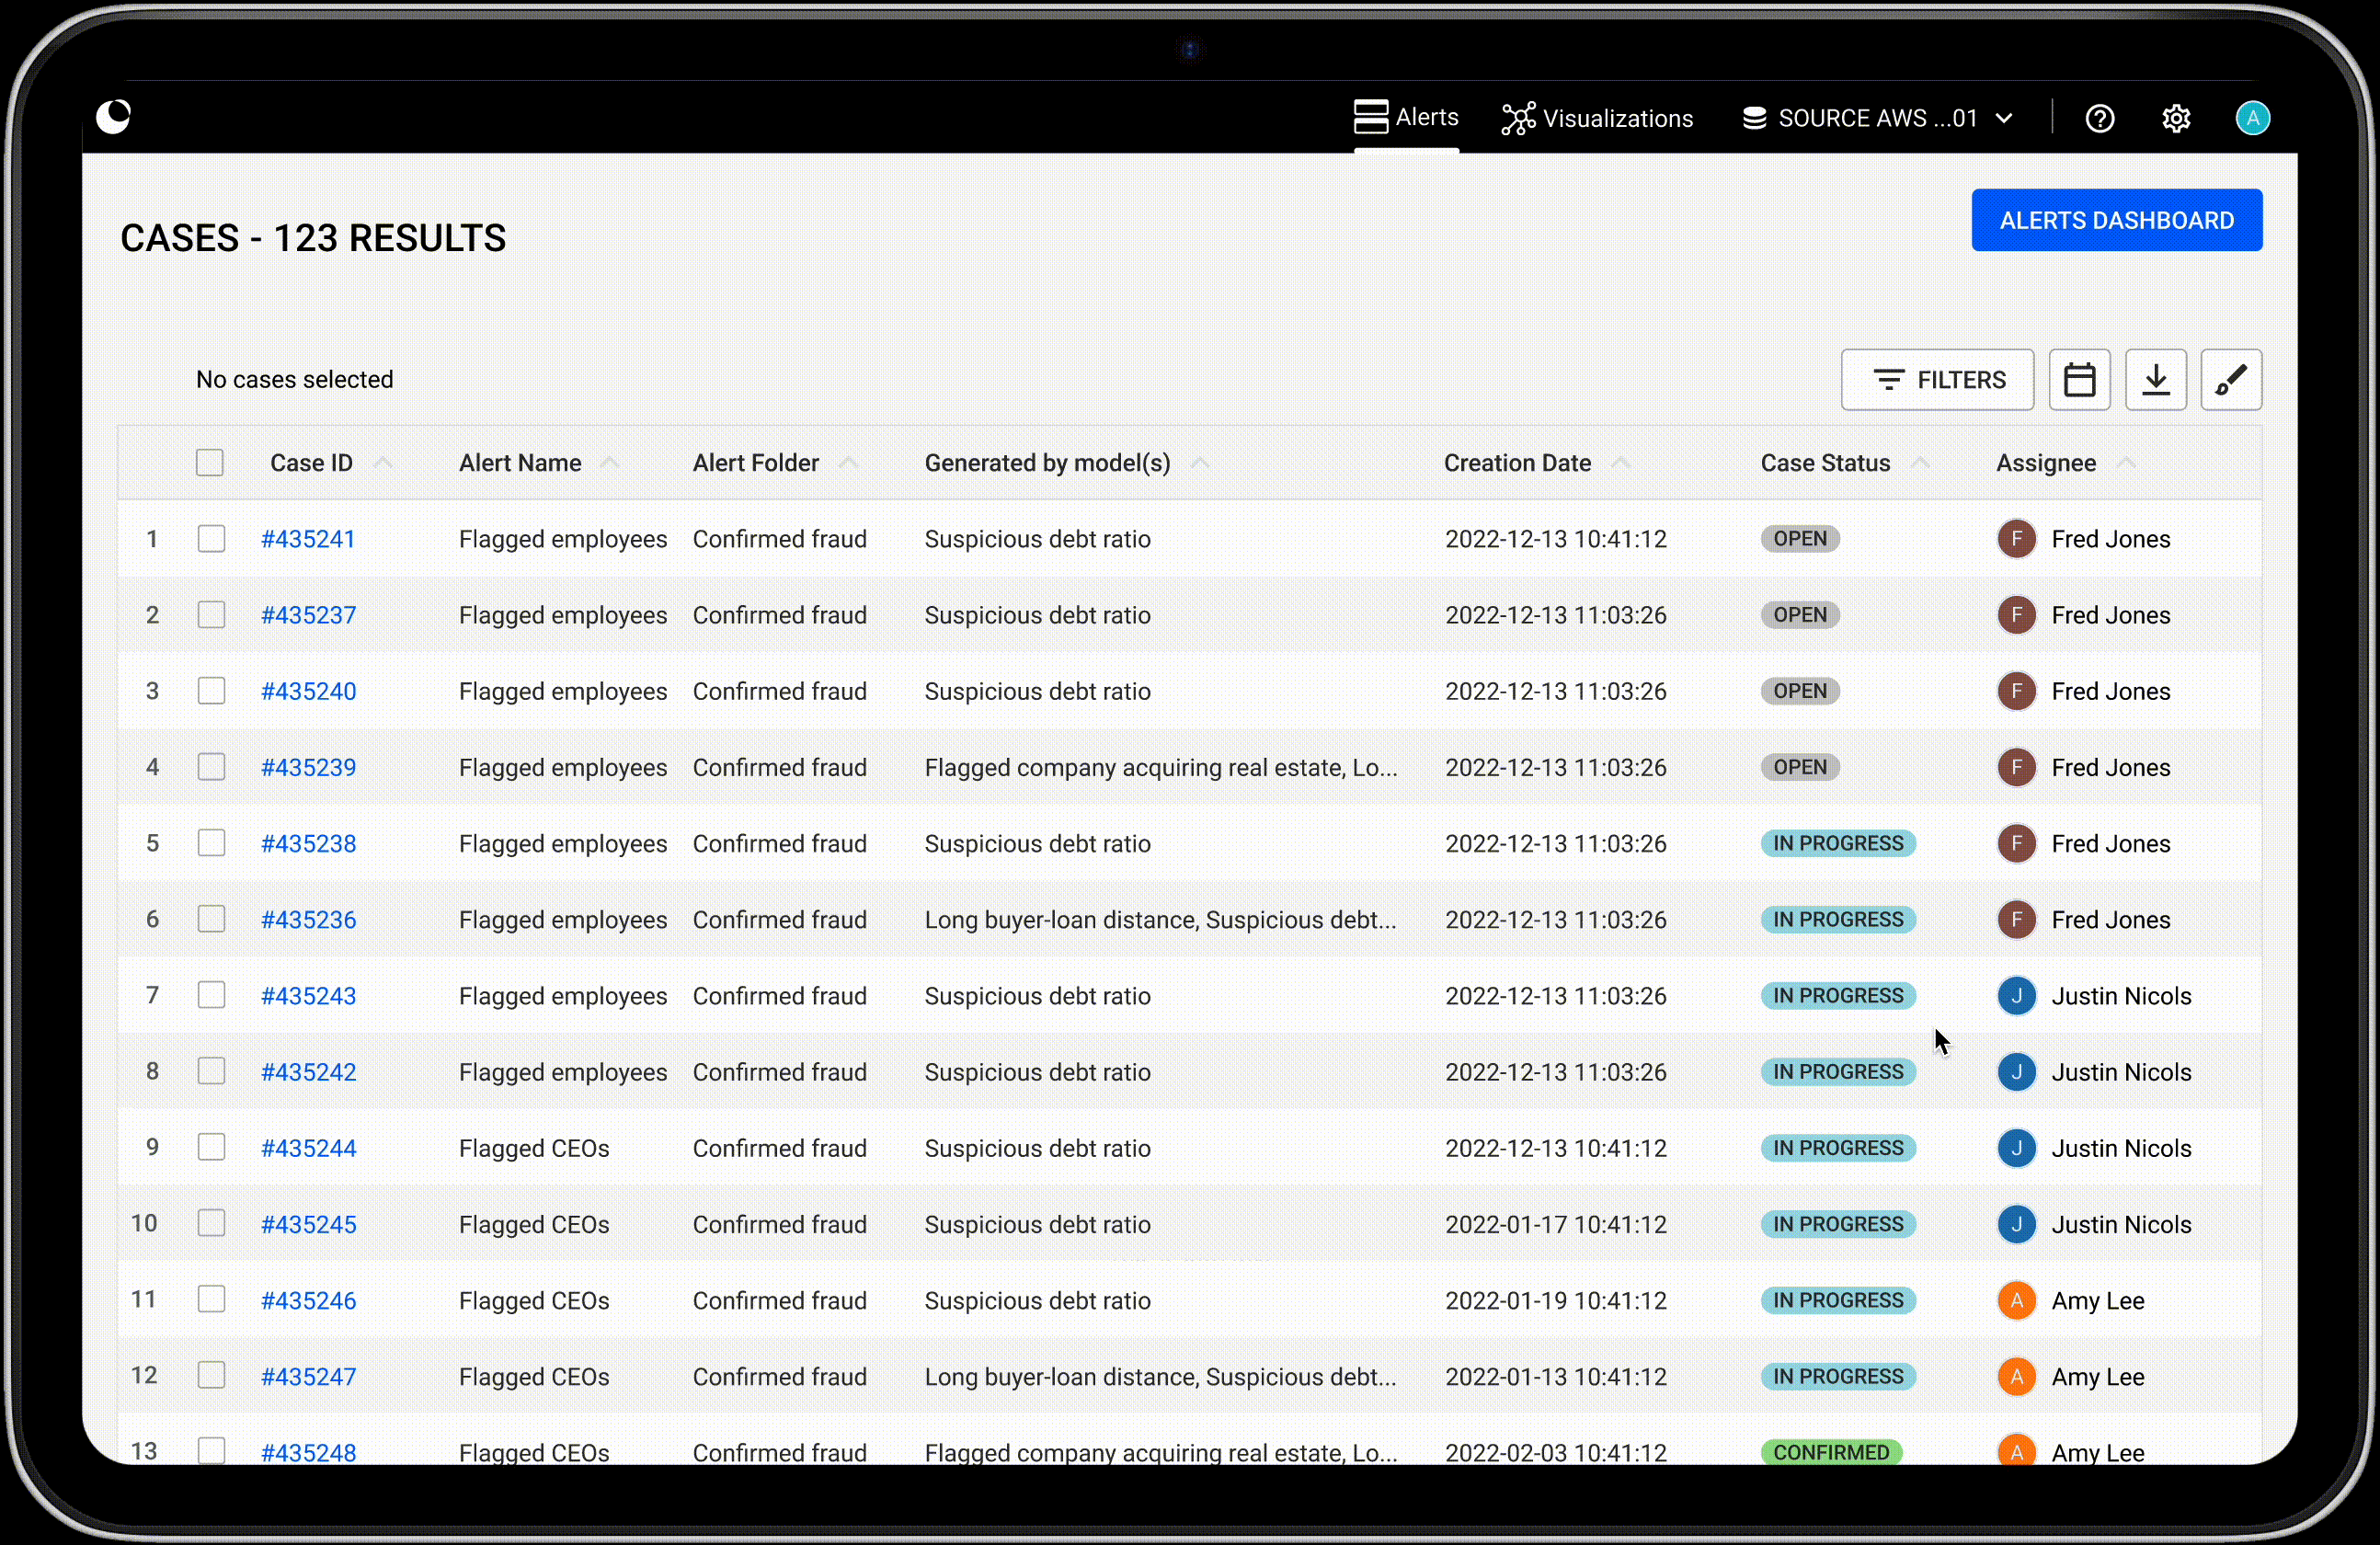Click the download cases icon
This screenshot has width=2380, height=1545.
pyautogui.click(x=2155, y=380)
